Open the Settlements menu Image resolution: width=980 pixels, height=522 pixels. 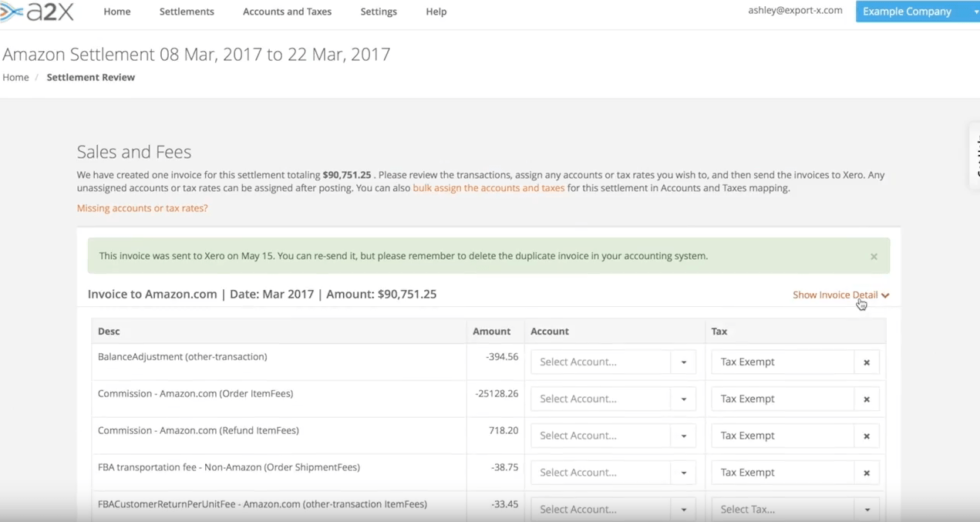pos(186,11)
